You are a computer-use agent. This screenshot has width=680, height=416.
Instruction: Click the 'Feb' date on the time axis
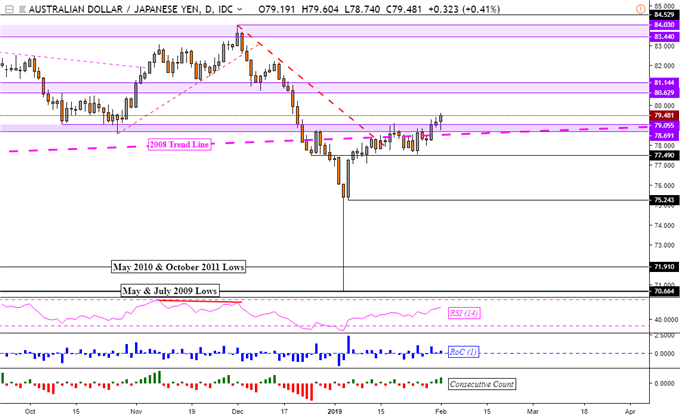point(441,411)
